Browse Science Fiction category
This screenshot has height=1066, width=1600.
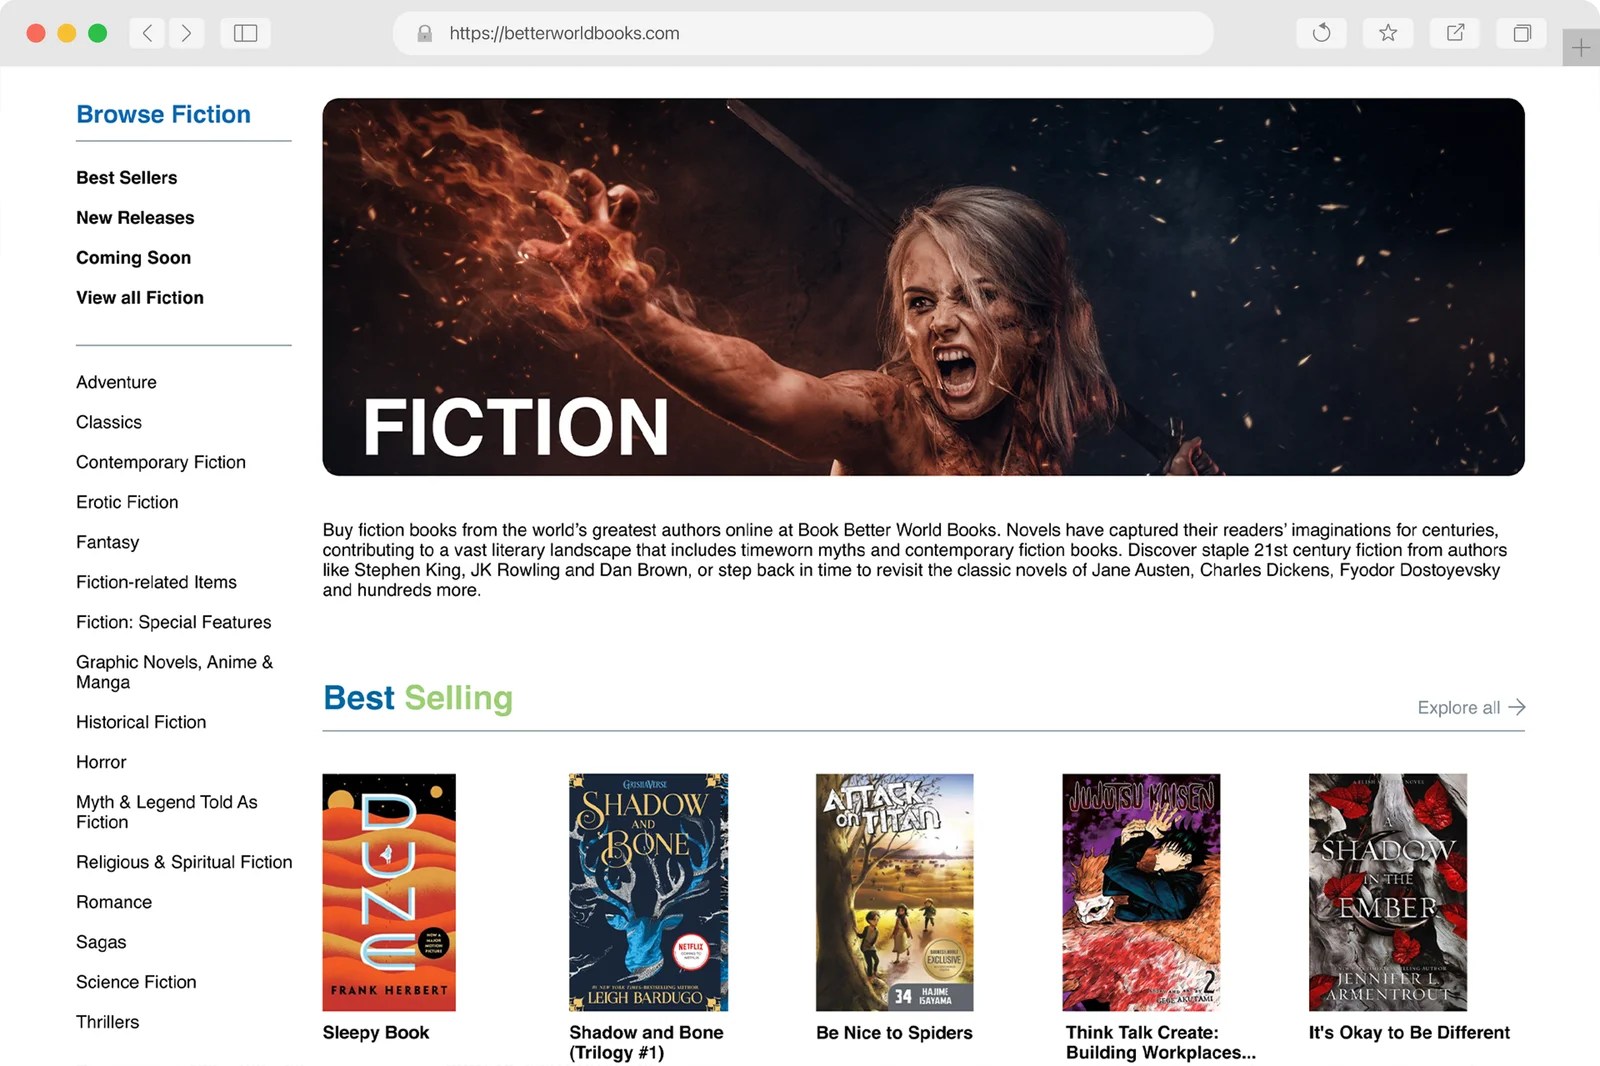pos(136,982)
